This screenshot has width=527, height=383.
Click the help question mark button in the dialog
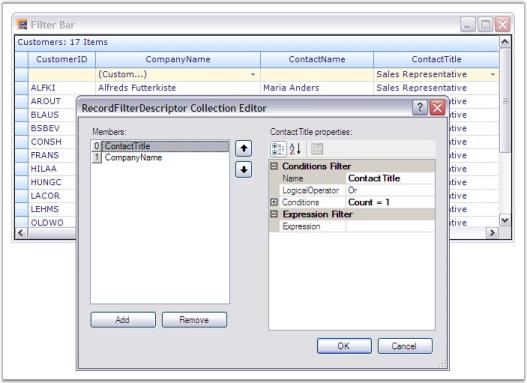[x=419, y=108]
